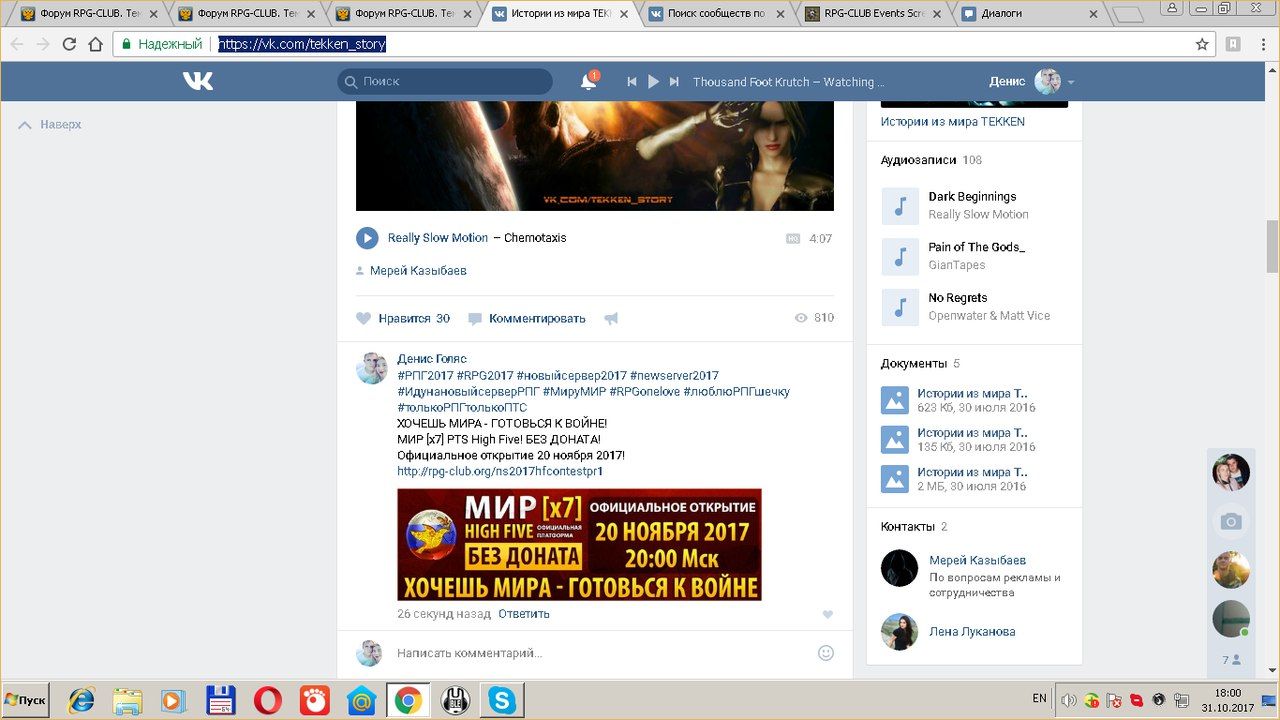This screenshot has width=1280, height=720.
Task: Open Документы section header
Action: tap(913, 364)
